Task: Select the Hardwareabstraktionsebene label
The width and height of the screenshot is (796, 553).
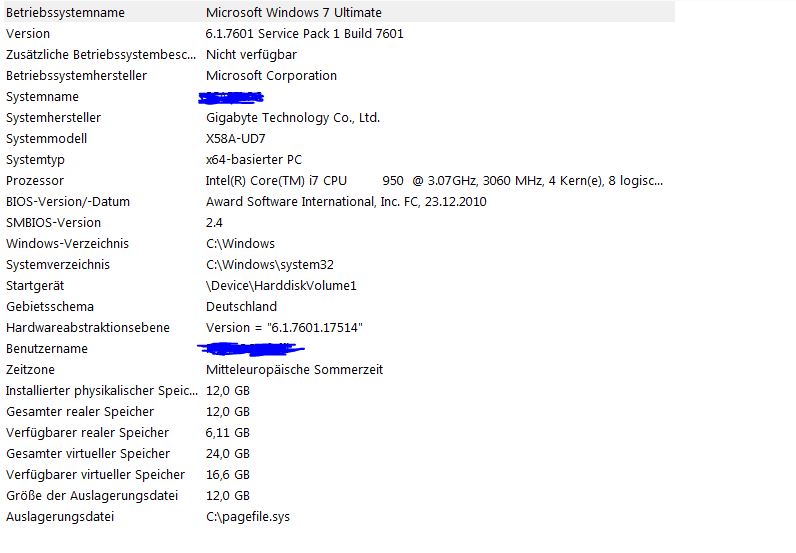Action: pos(87,328)
